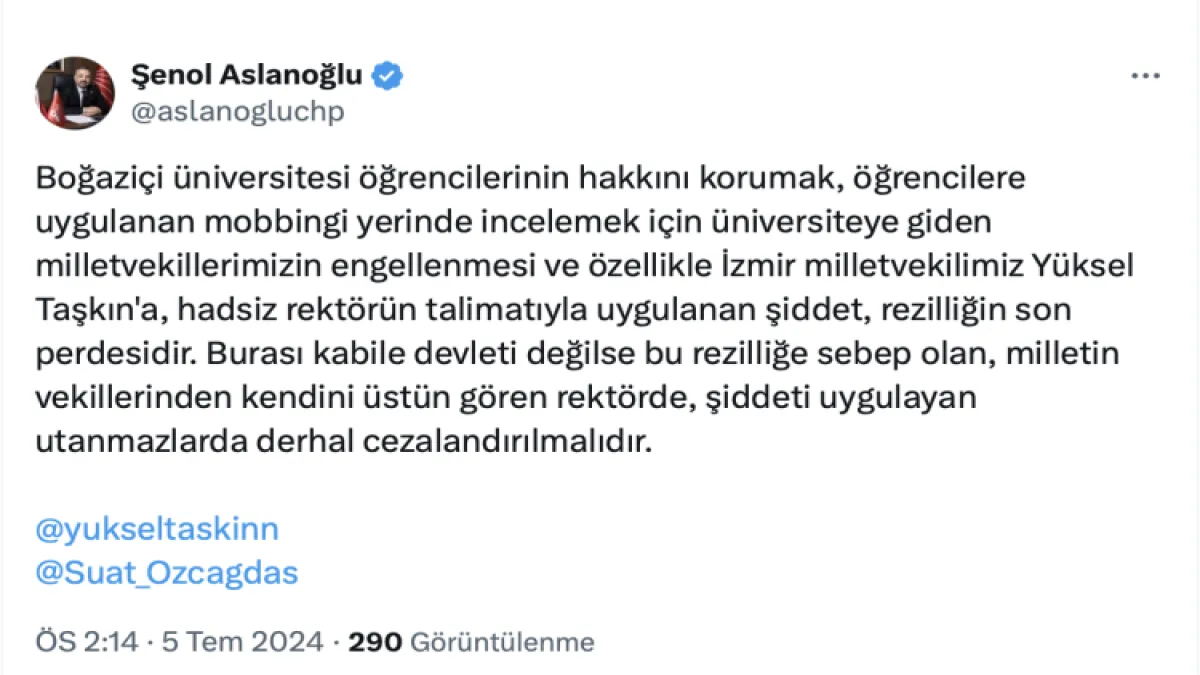Click the ÖS 2:14 post time
Image resolution: width=1200 pixels, height=675 pixels.
(87, 641)
